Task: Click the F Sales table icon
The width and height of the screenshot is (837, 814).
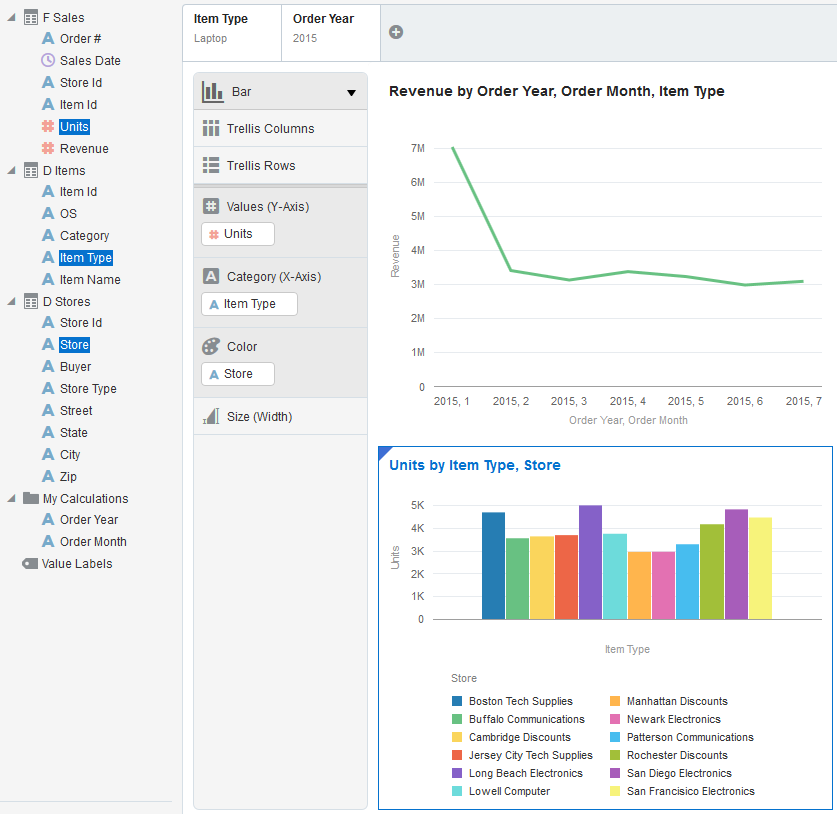Action: point(31,18)
